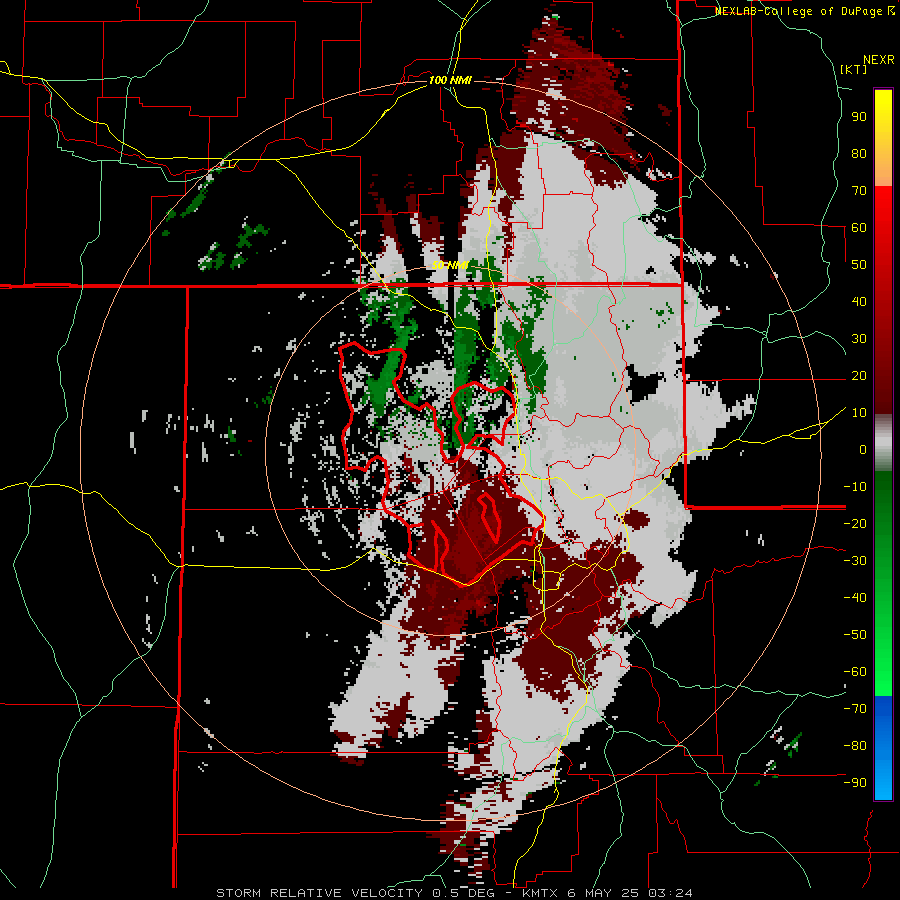Viewport: 900px width, 900px height.
Task: Click the NEXR label above the color scale
Action: tap(879, 60)
